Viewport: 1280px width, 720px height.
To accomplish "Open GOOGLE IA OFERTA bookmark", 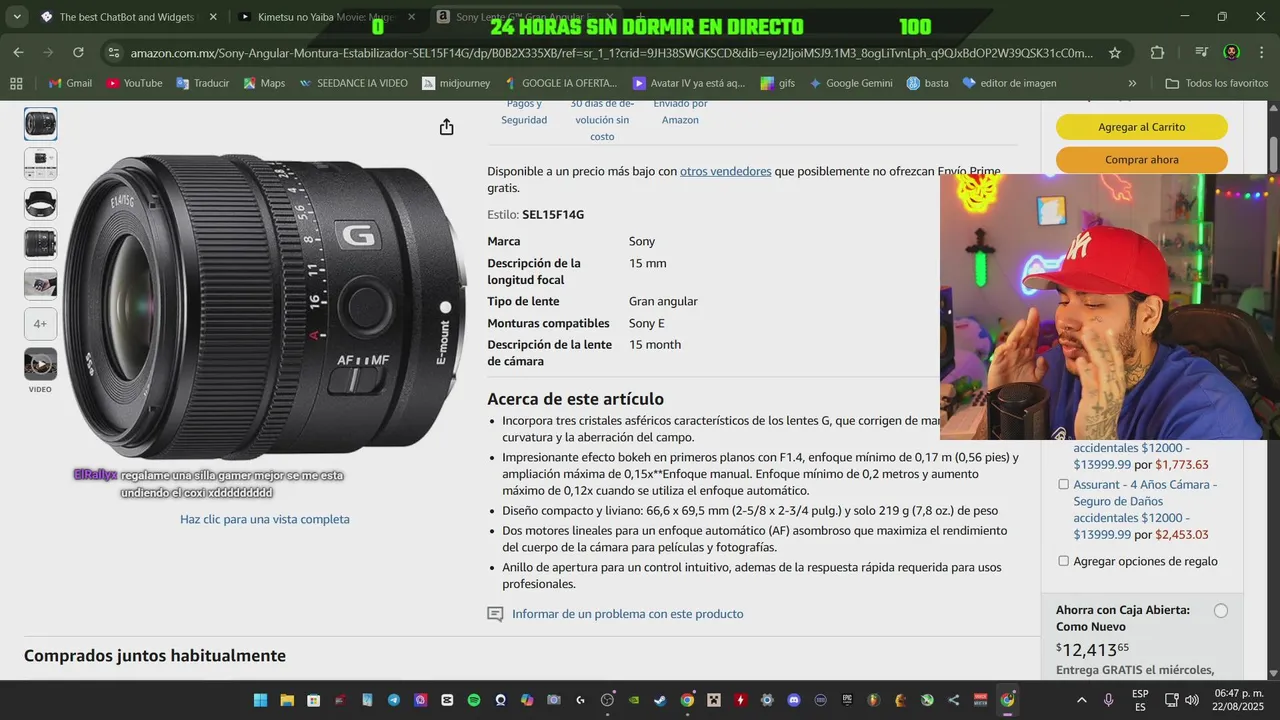I will point(562,83).
